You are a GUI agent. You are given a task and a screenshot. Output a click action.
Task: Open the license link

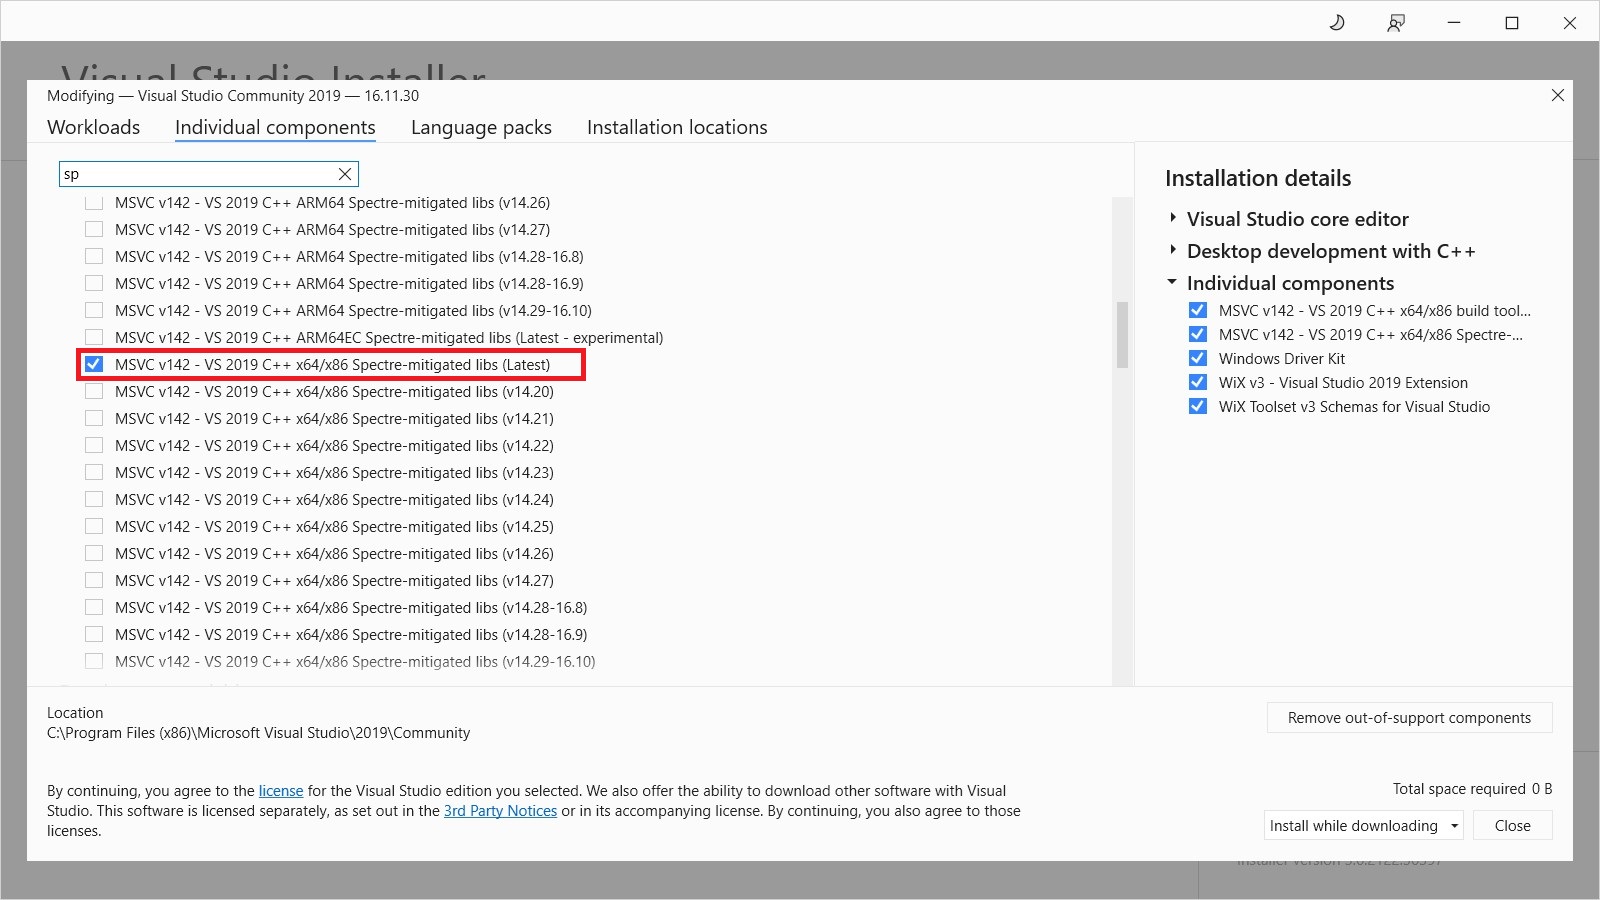tap(280, 790)
